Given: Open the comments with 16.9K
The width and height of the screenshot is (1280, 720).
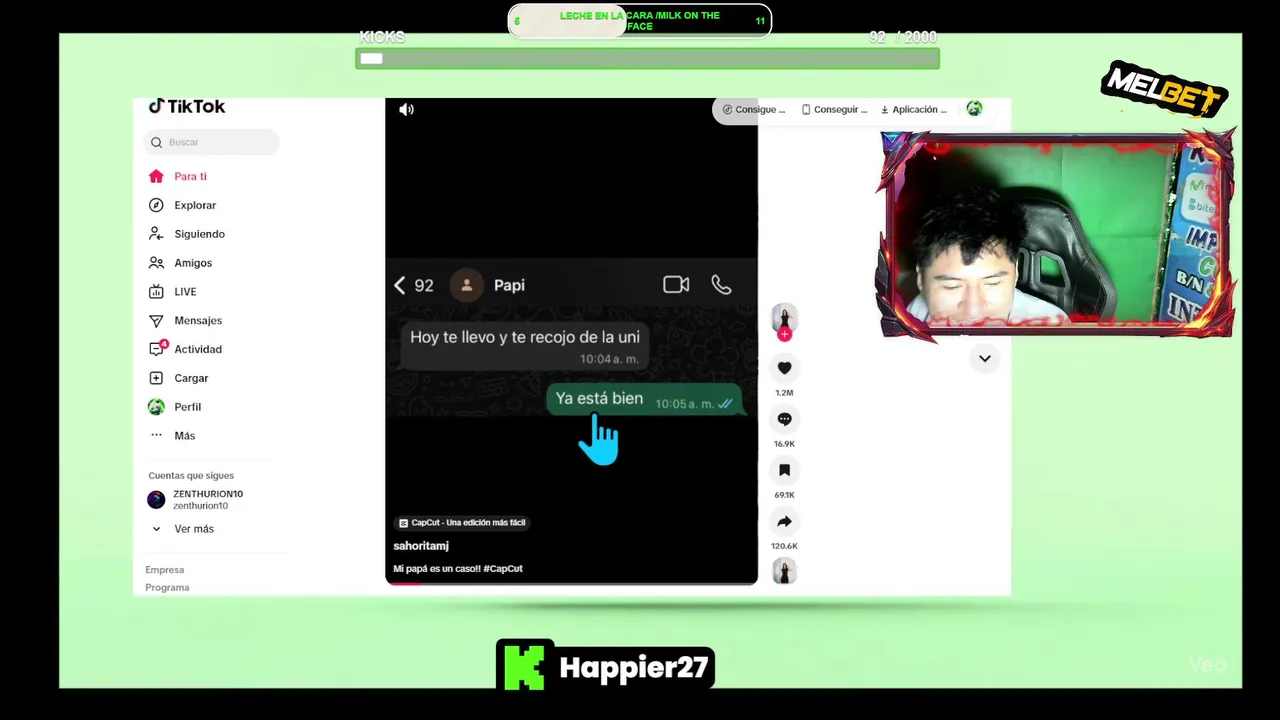Looking at the screenshot, I should click(784, 419).
